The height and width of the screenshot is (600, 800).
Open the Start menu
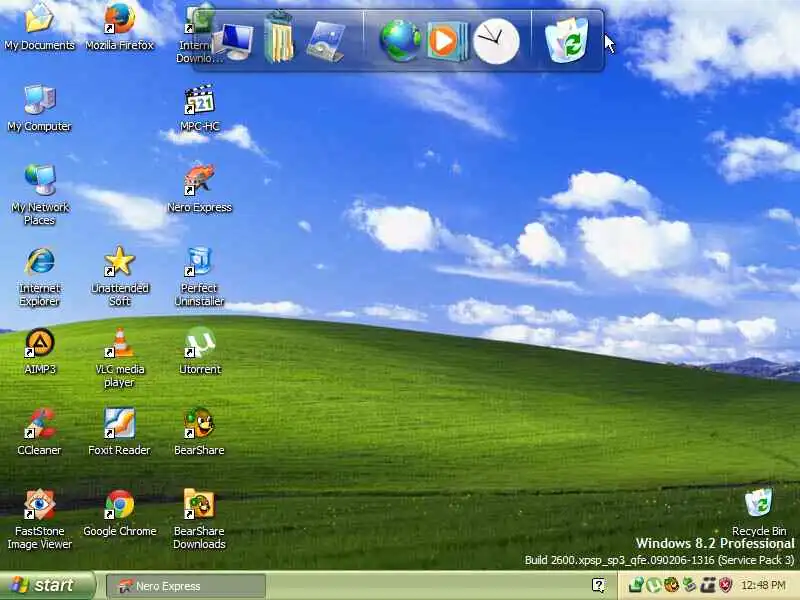point(47,585)
